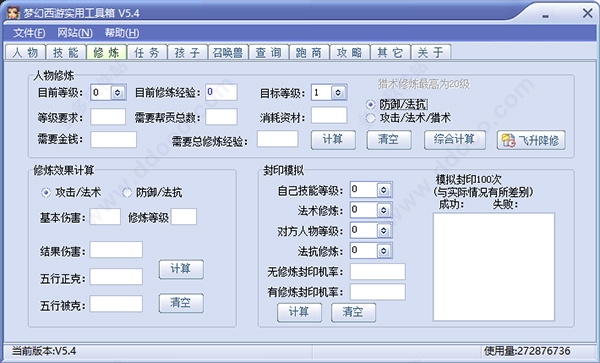
Task: Click the 需要总修炼经验 field
Action: pos(277,139)
